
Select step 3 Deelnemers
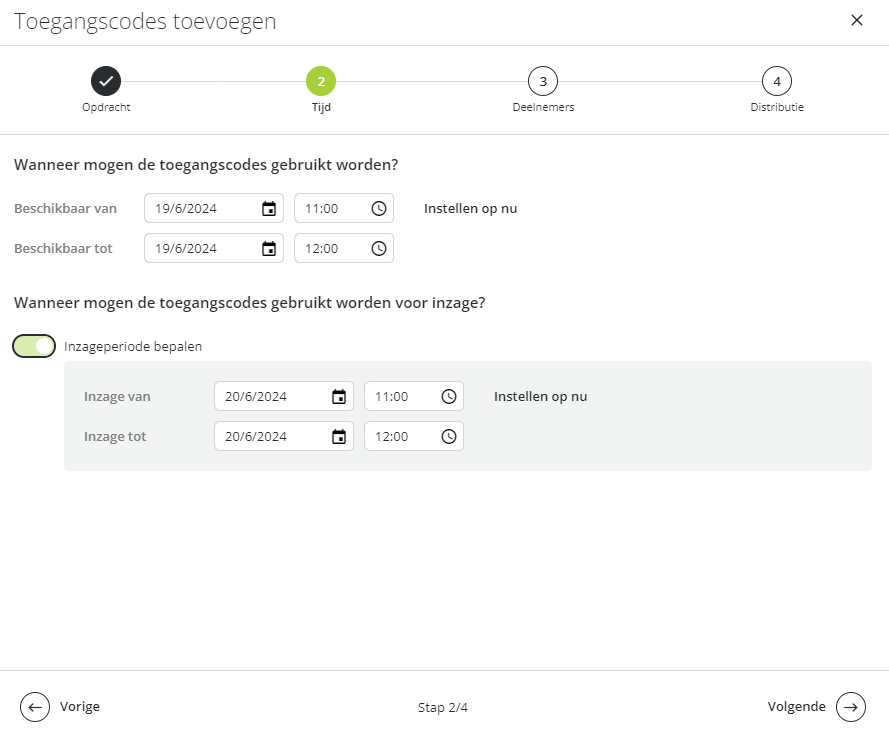[x=543, y=82]
